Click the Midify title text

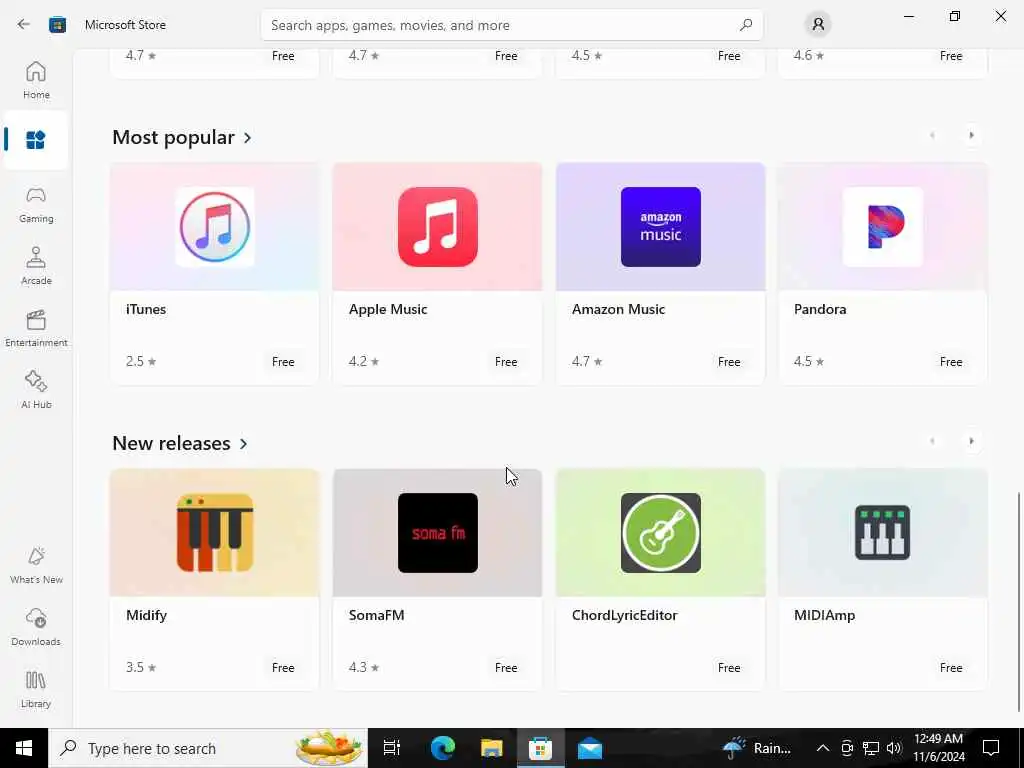pyautogui.click(x=146, y=615)
